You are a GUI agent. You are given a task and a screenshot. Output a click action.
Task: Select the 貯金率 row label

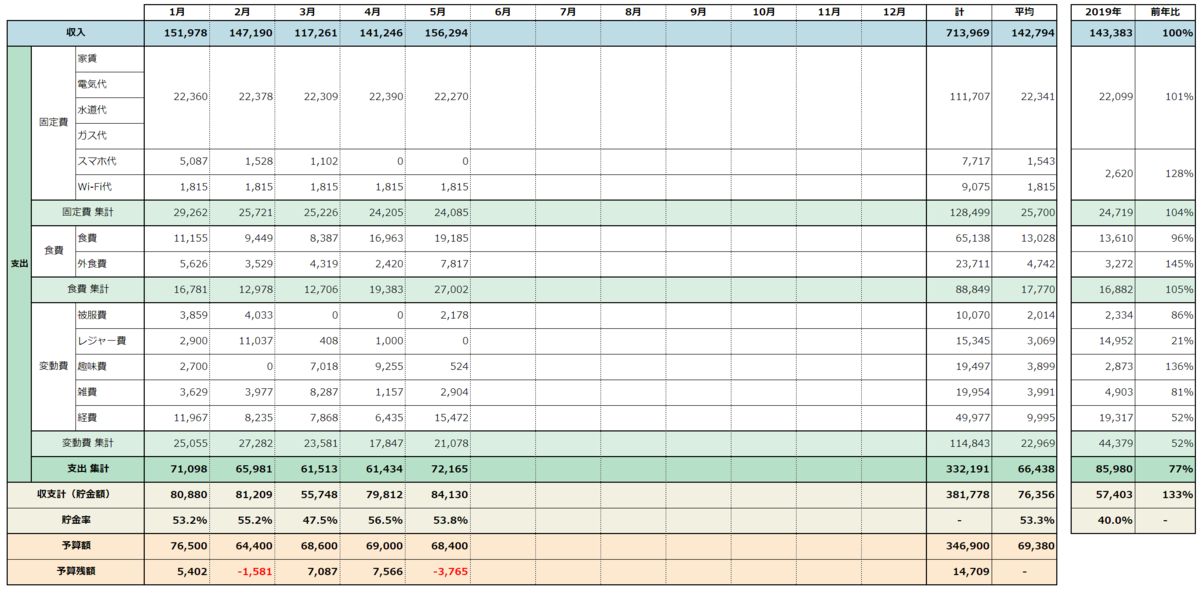coord(75,521)
